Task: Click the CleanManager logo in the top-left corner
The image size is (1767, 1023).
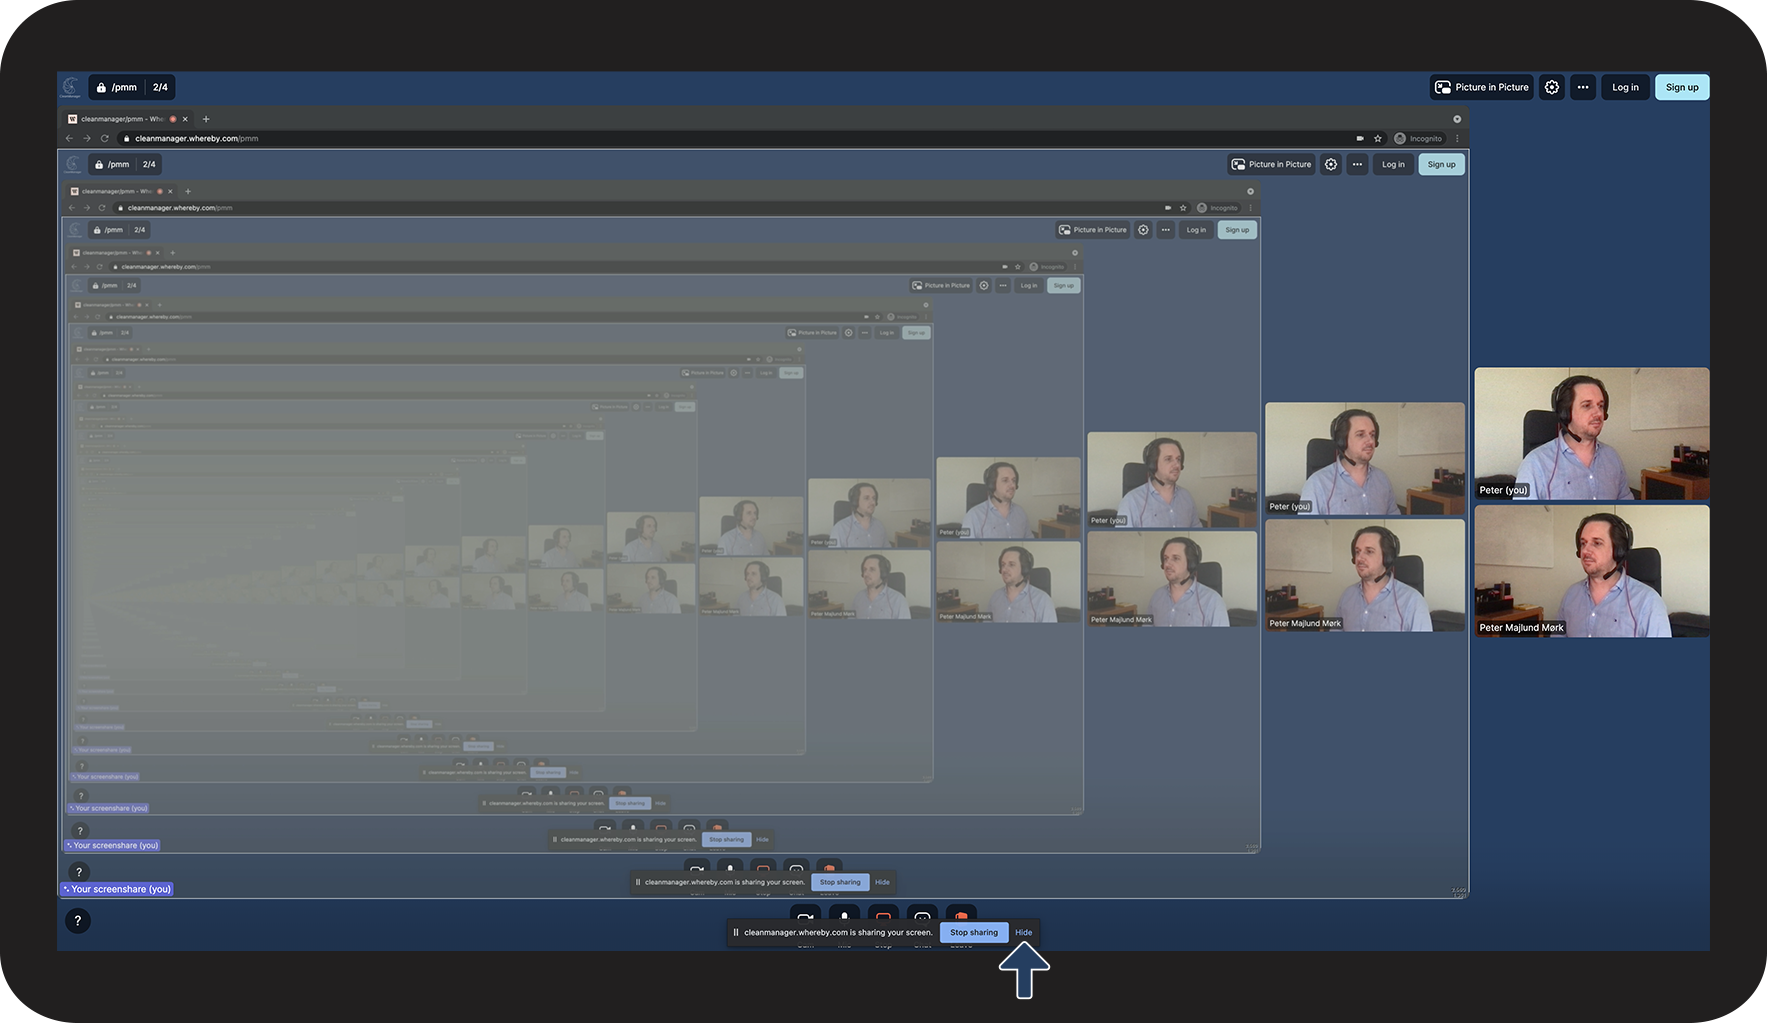Action: pyautogui.click(x=70, y=87)
